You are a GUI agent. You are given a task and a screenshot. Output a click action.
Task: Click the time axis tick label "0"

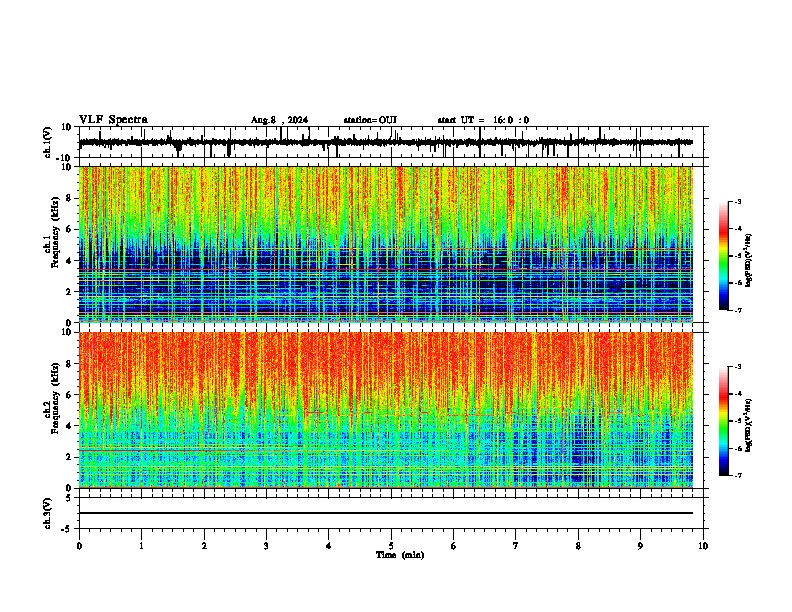(79, 546)
